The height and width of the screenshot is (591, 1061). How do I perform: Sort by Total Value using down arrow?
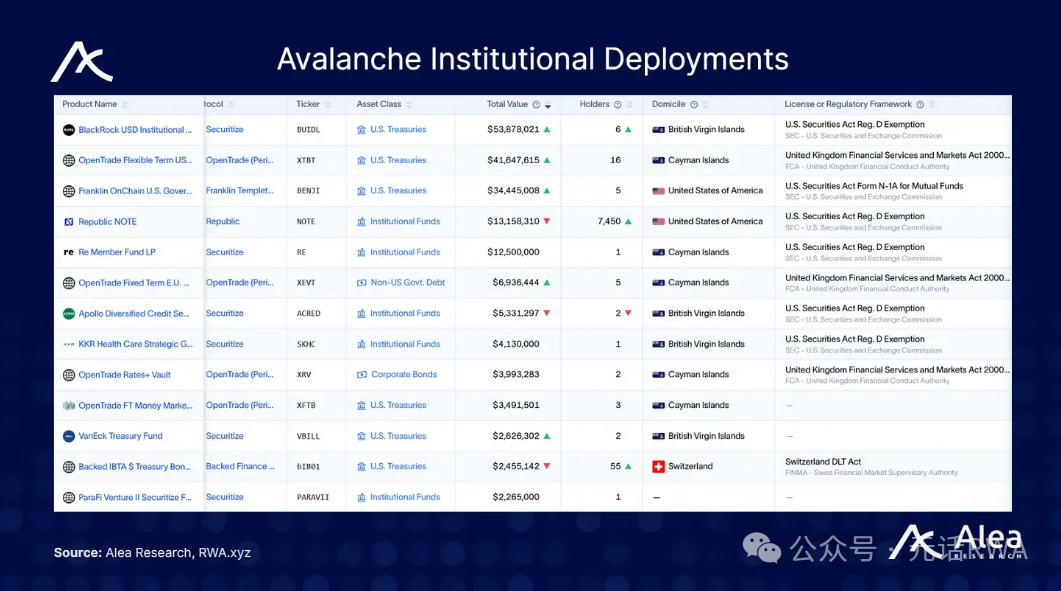(547, 105)
